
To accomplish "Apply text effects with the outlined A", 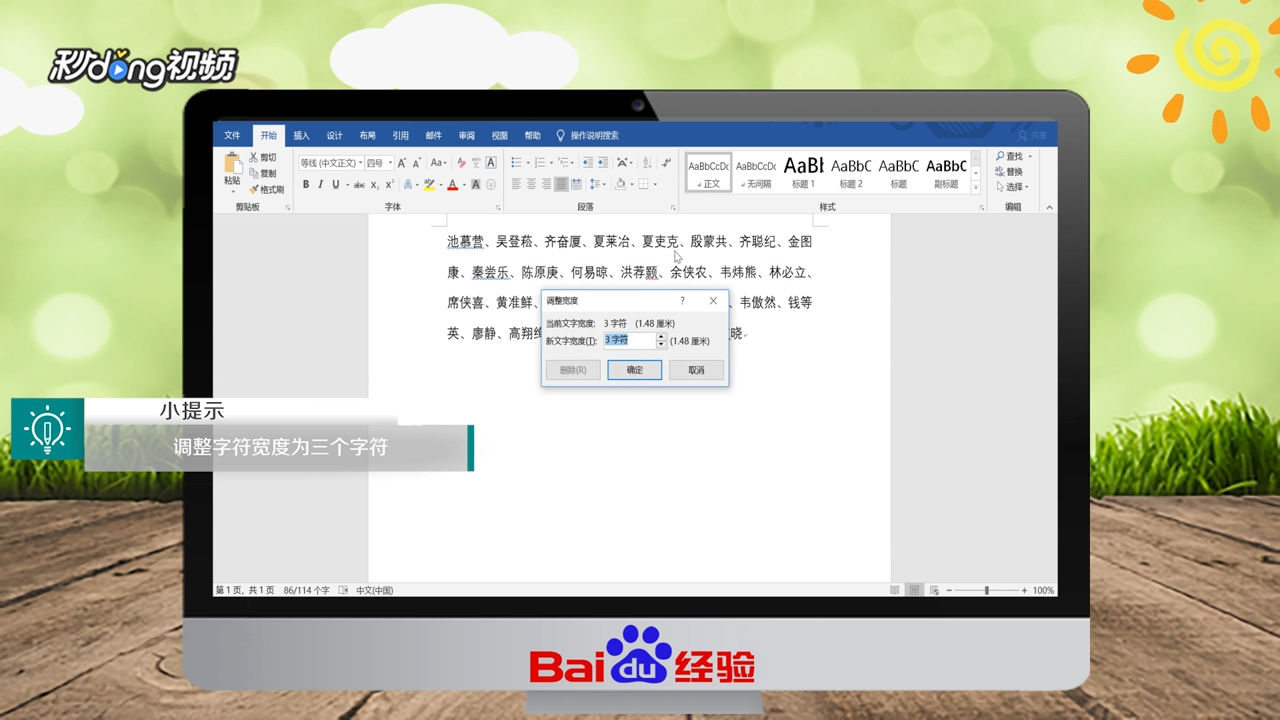I will (408, 185).
